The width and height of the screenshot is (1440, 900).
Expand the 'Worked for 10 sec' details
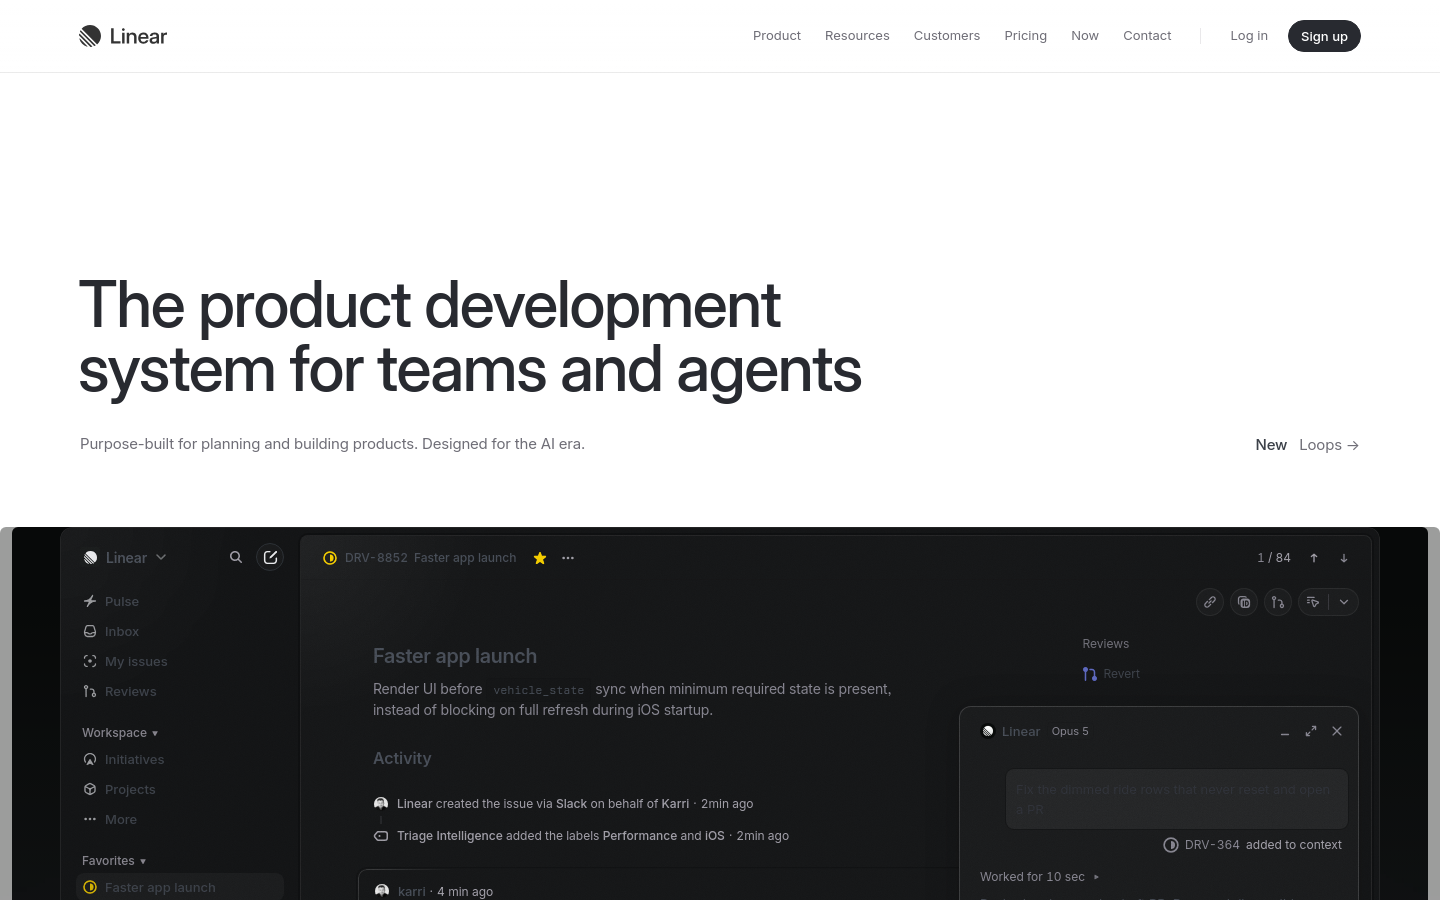tap(1040, 877)
